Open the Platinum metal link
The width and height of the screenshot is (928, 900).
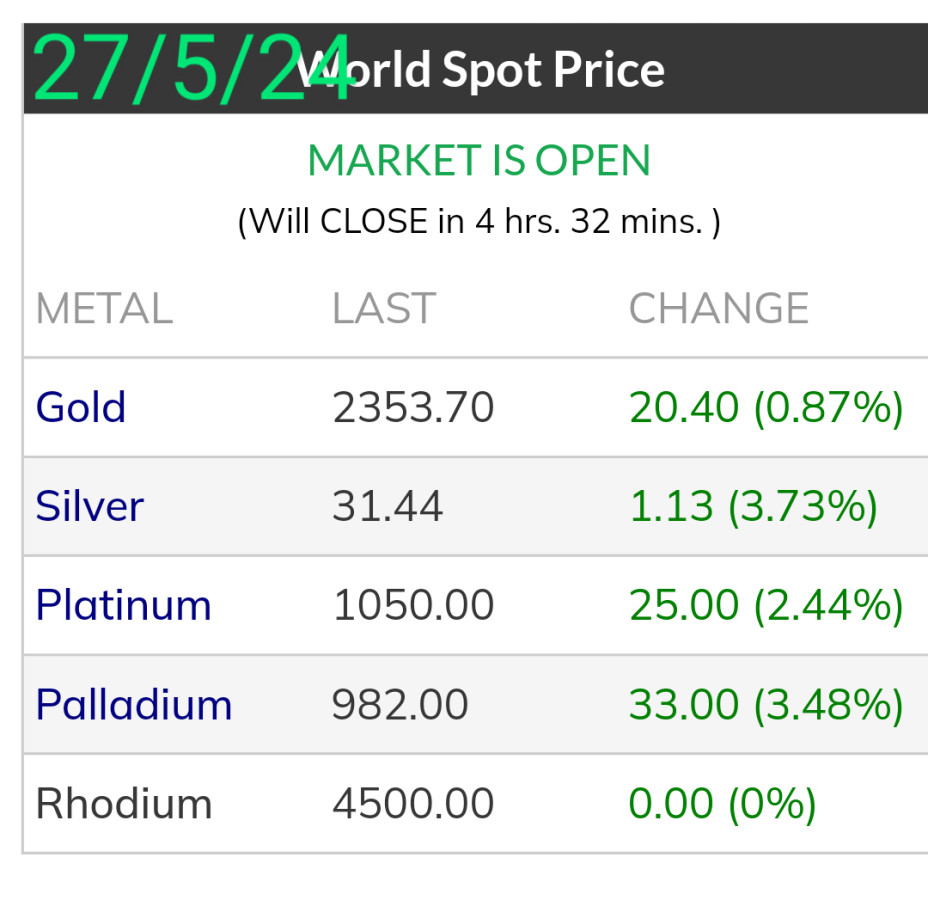pos(123,605)
